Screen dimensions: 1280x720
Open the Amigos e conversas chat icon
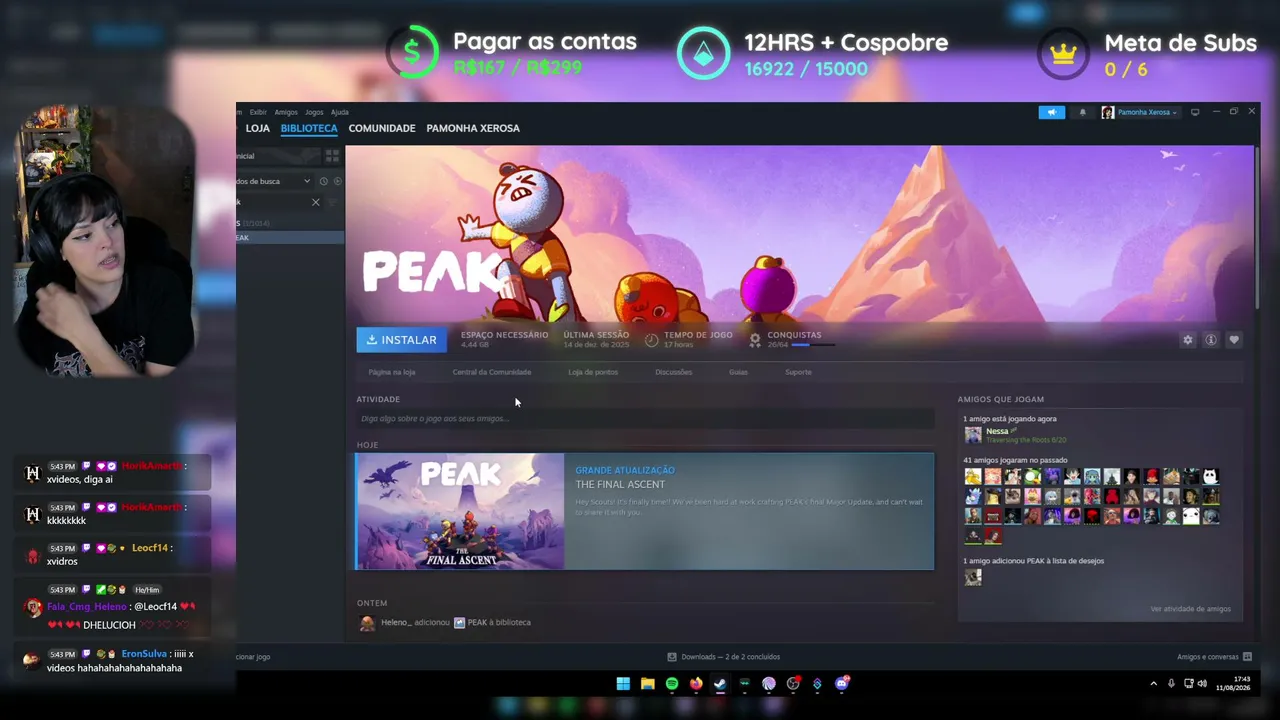[x=1246, y=657]
